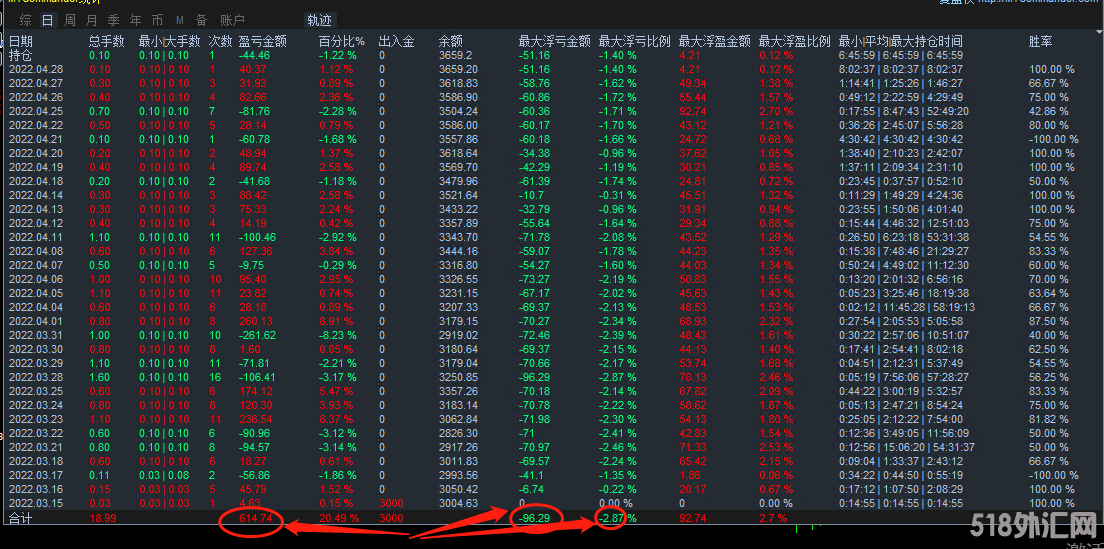Click the 出入金 column header
The width and height of the screenshot is (1104, 549).
pos(396,42)
